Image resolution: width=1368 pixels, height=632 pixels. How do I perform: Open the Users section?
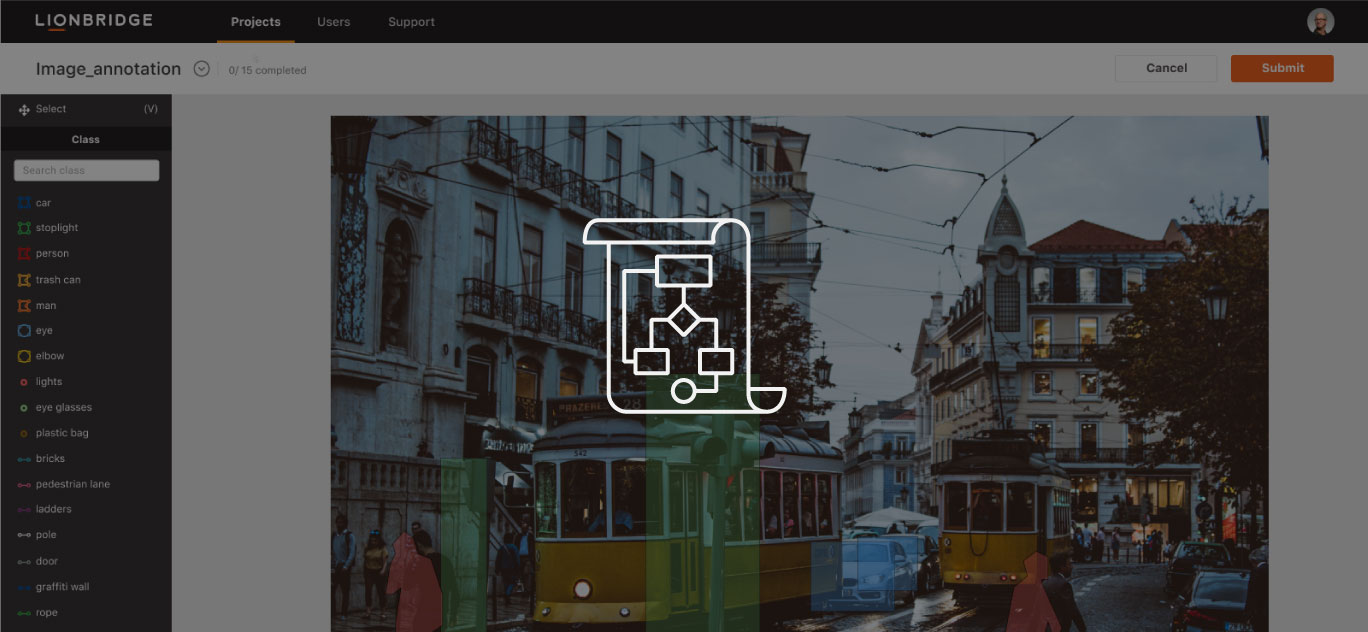pyautogui.click(x=333, y=21)
